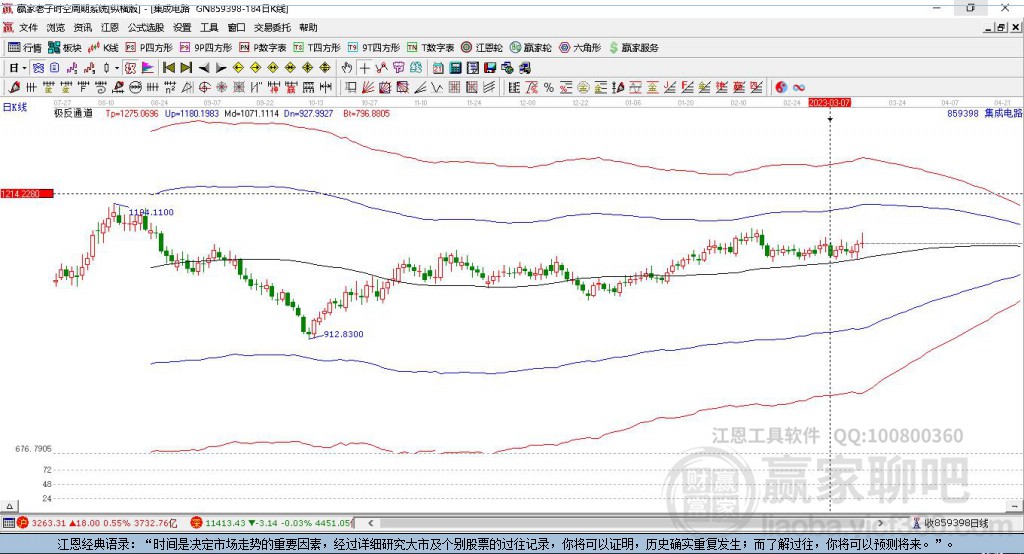Select the polyline drawing tool

(381, 68)
